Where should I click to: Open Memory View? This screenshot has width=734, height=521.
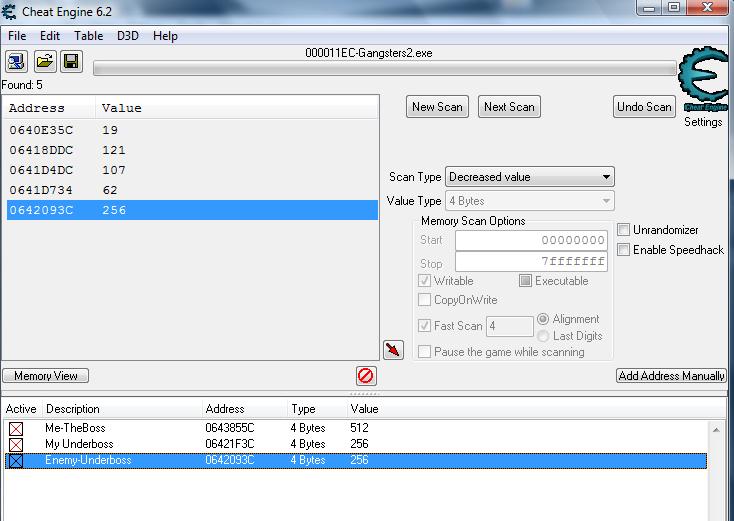[x=45, y=376]
